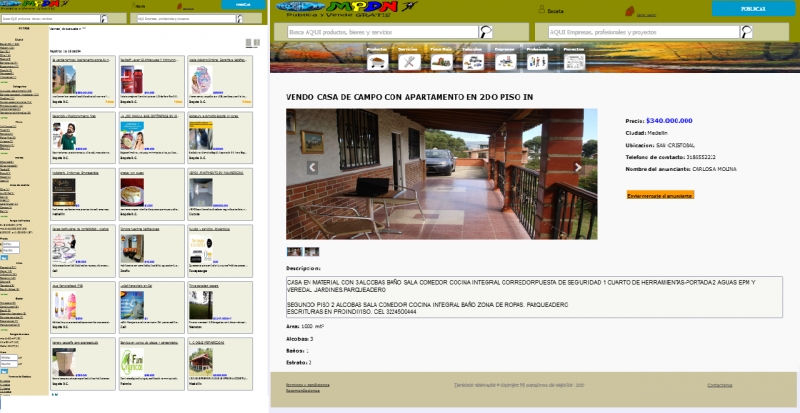Click the MPDN logo on the detail page
Screen dimensions: 800x413
pos(346,8)
